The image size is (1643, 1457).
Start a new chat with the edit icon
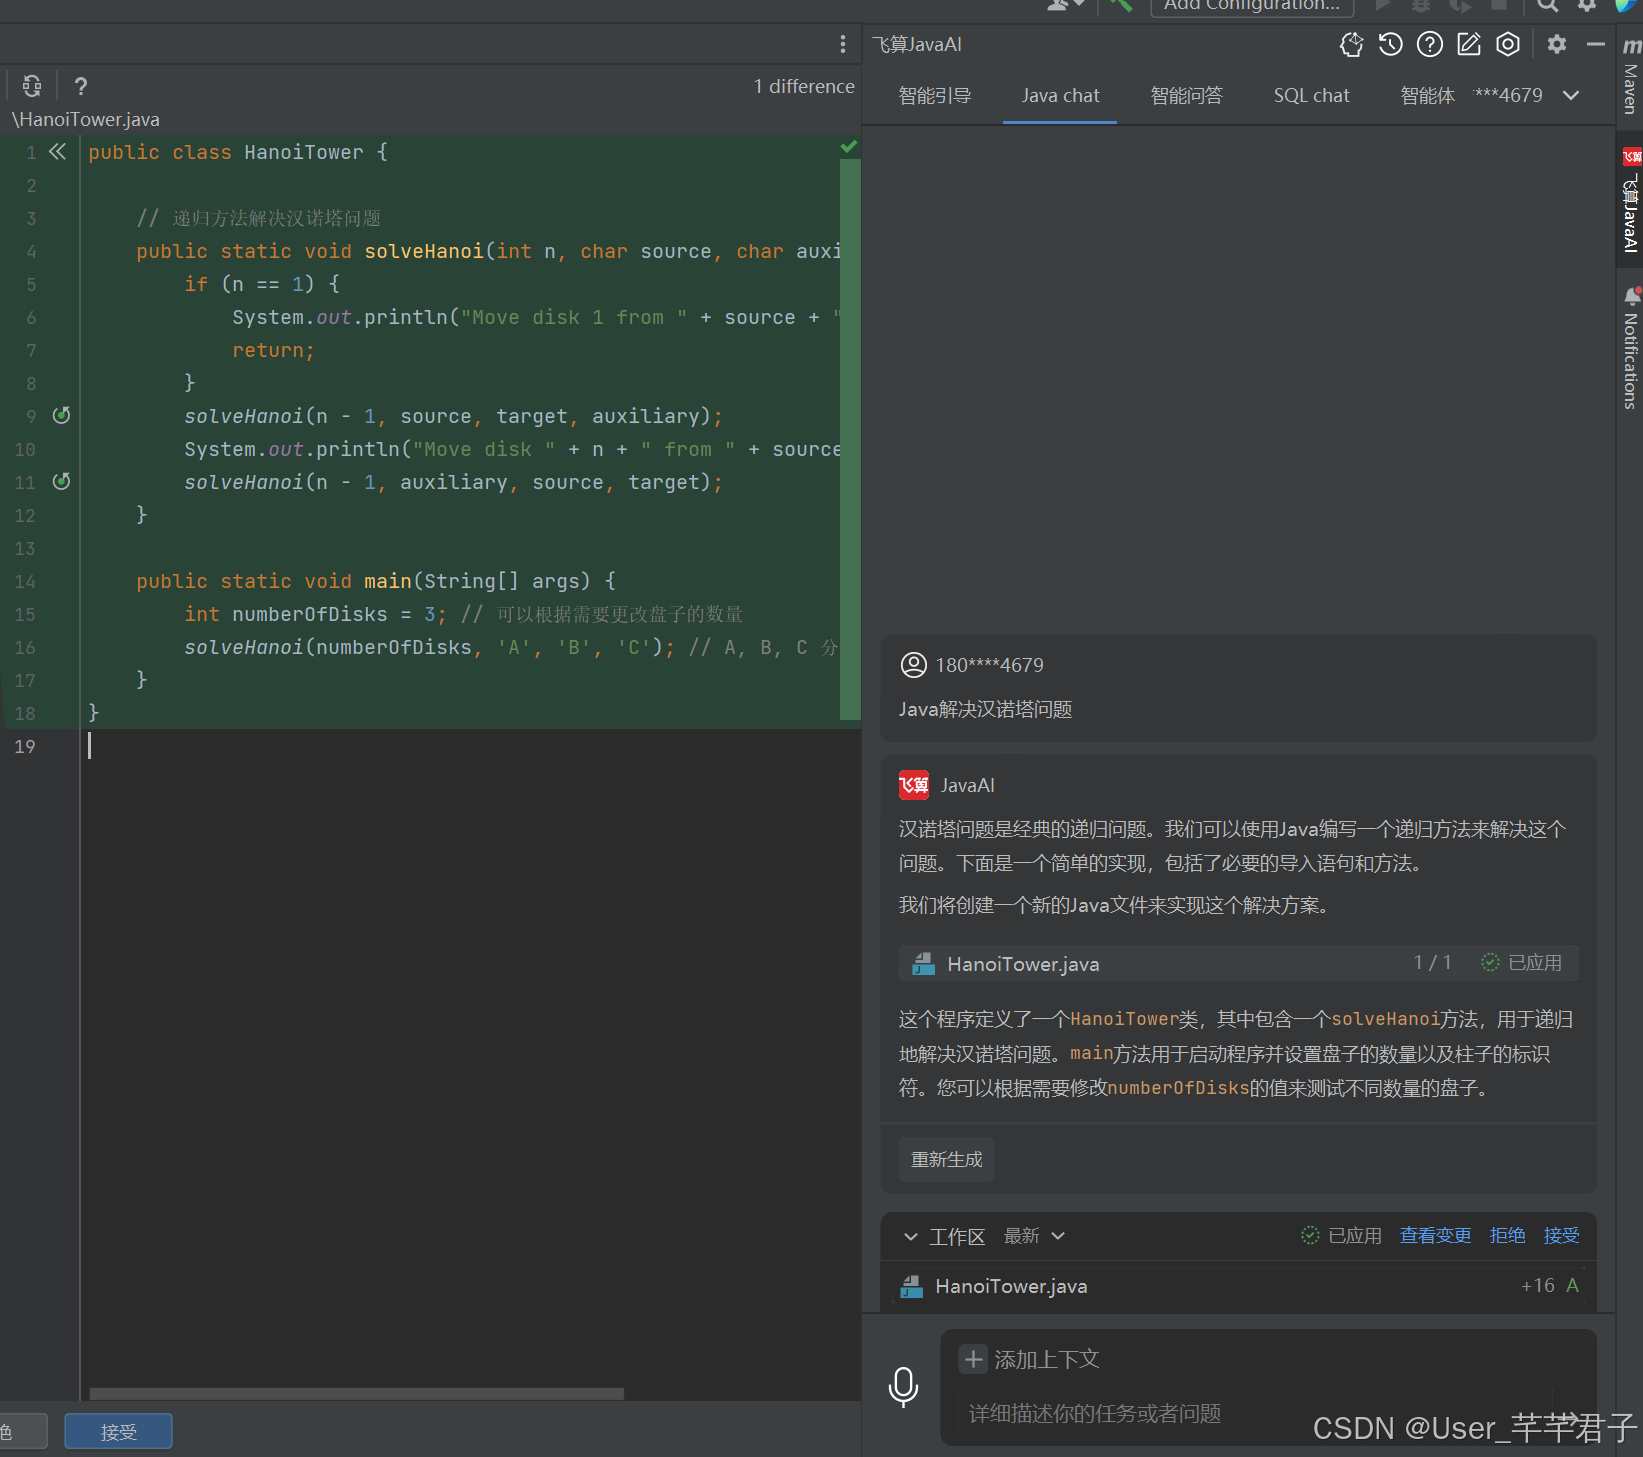1468,44
